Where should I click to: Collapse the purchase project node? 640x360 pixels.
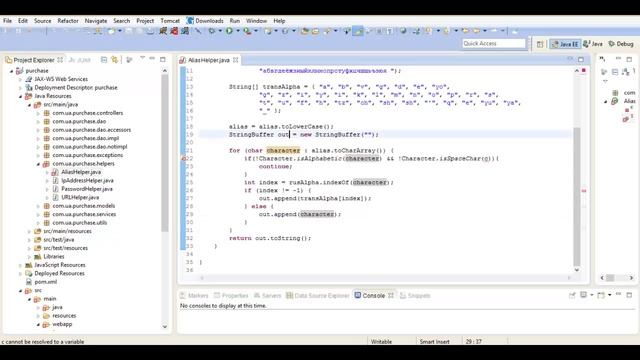[11, 71]
